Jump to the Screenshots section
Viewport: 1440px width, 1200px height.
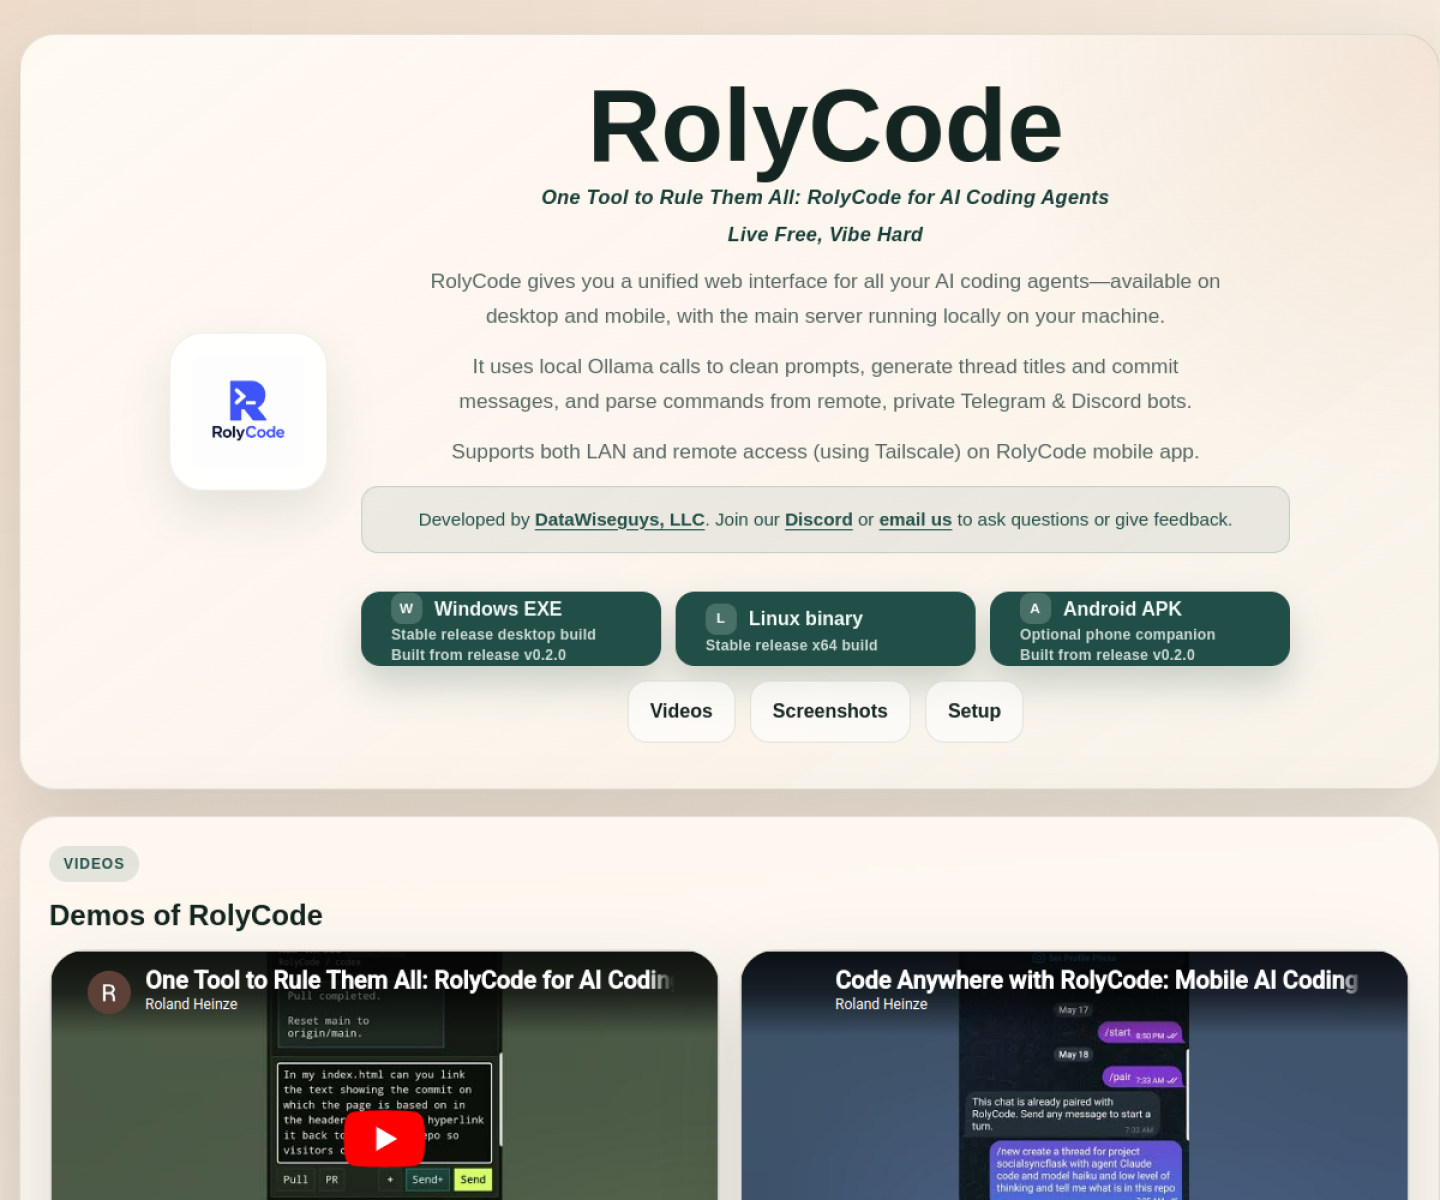830,711
